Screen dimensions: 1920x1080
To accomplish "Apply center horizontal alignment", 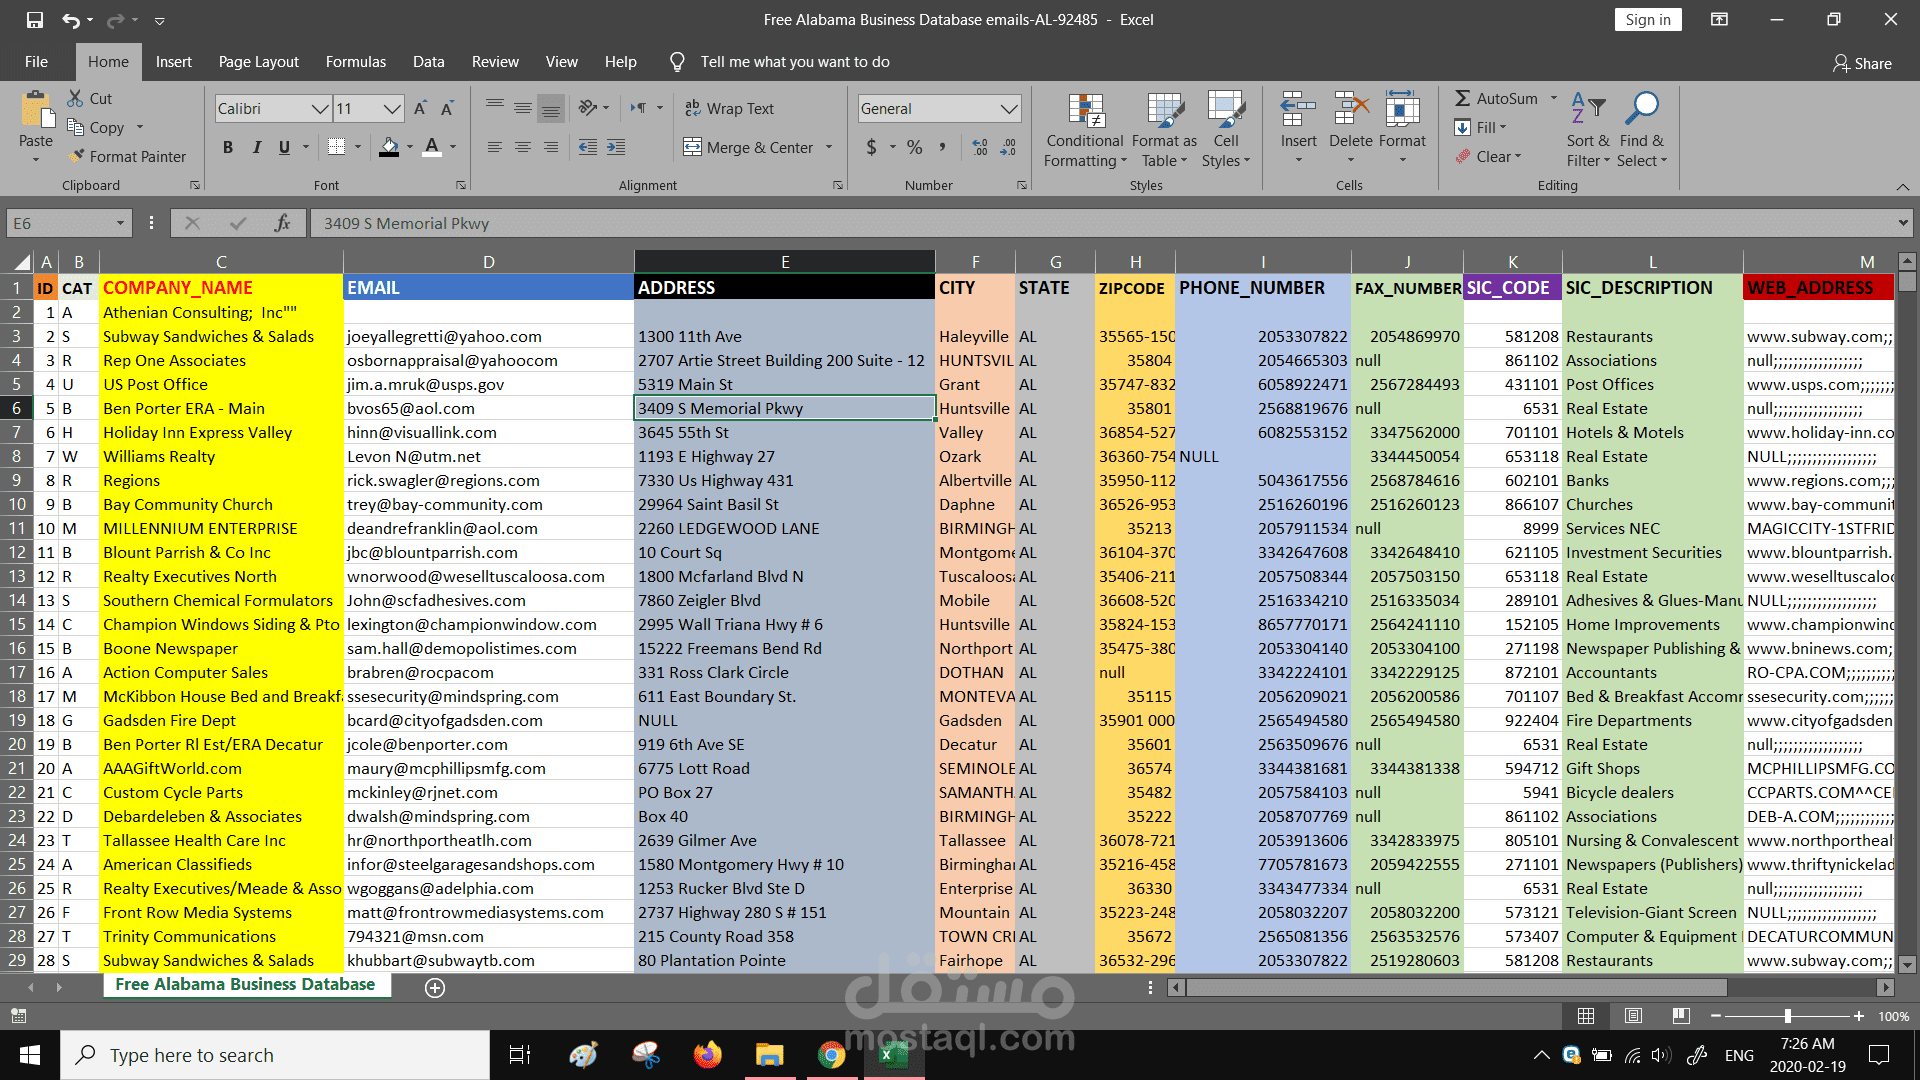I will pos(523,147).
